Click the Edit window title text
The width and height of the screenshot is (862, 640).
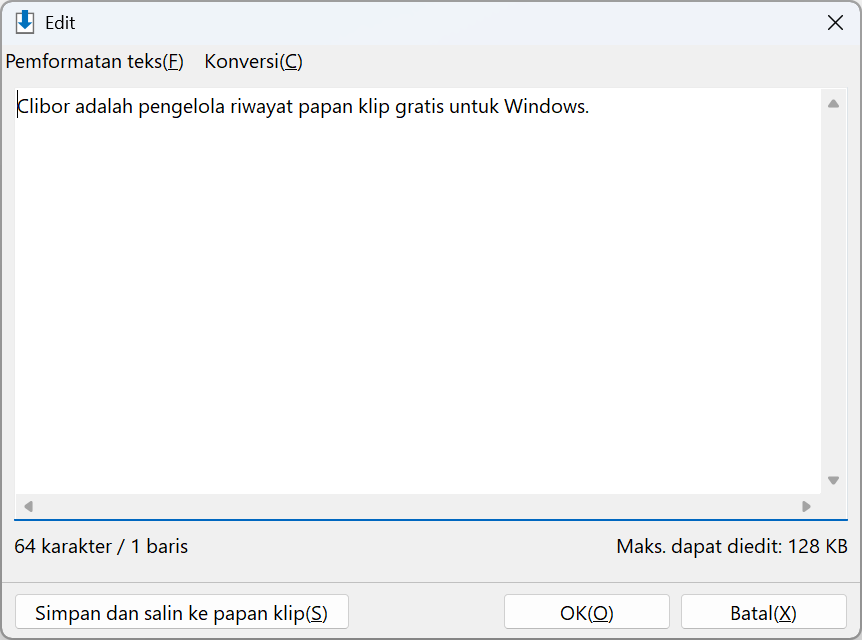click(x=60, y=23)
